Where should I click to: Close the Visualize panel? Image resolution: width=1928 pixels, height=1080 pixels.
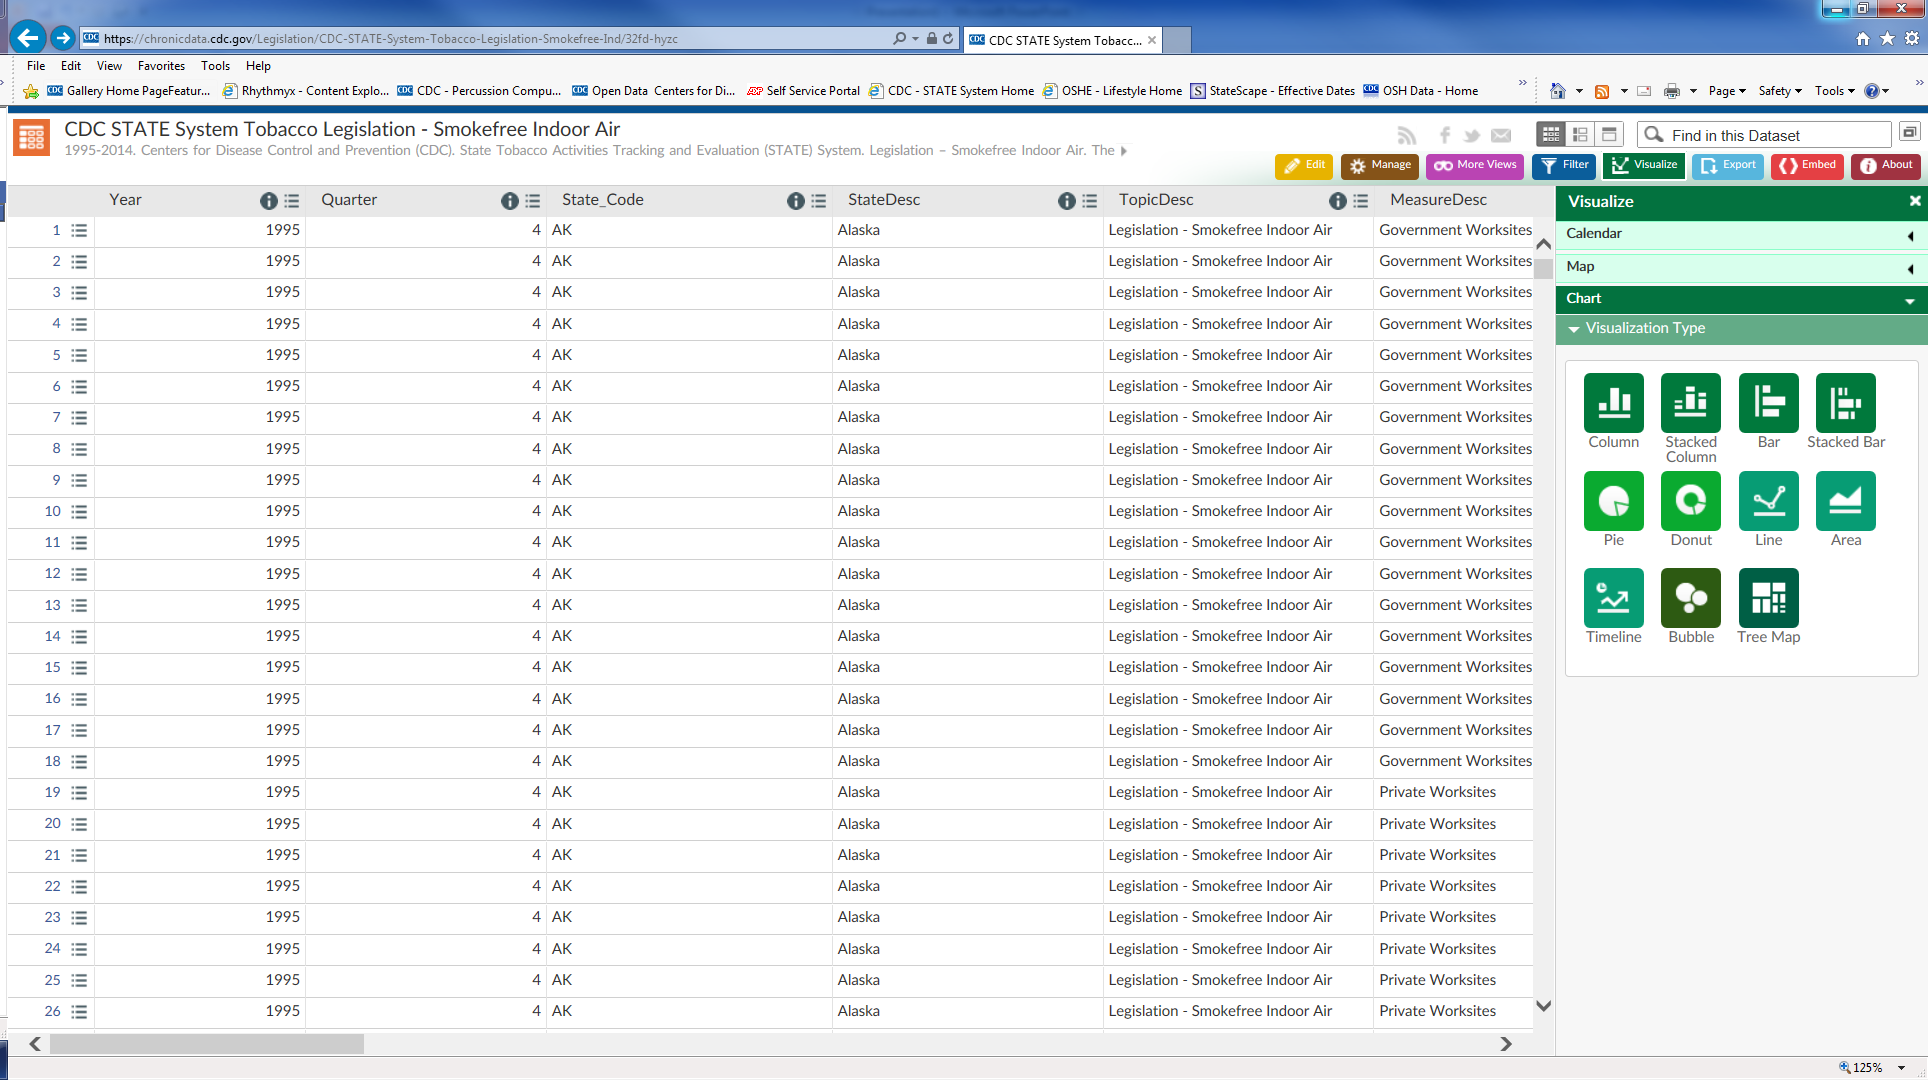coord(1914,201)
